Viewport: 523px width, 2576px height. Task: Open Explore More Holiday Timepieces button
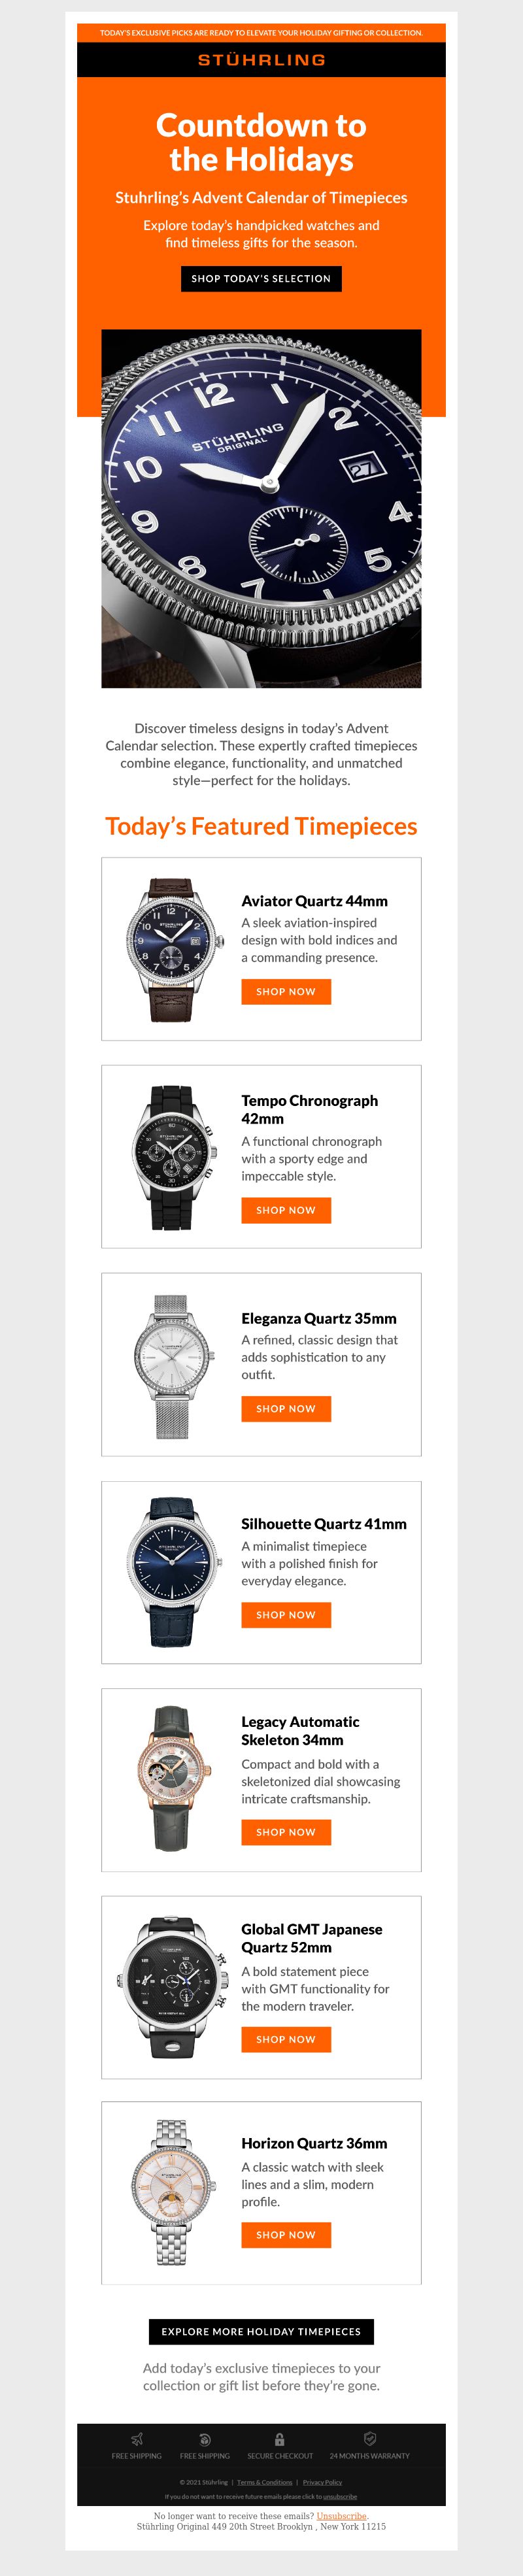click(x=261, y=2331)
